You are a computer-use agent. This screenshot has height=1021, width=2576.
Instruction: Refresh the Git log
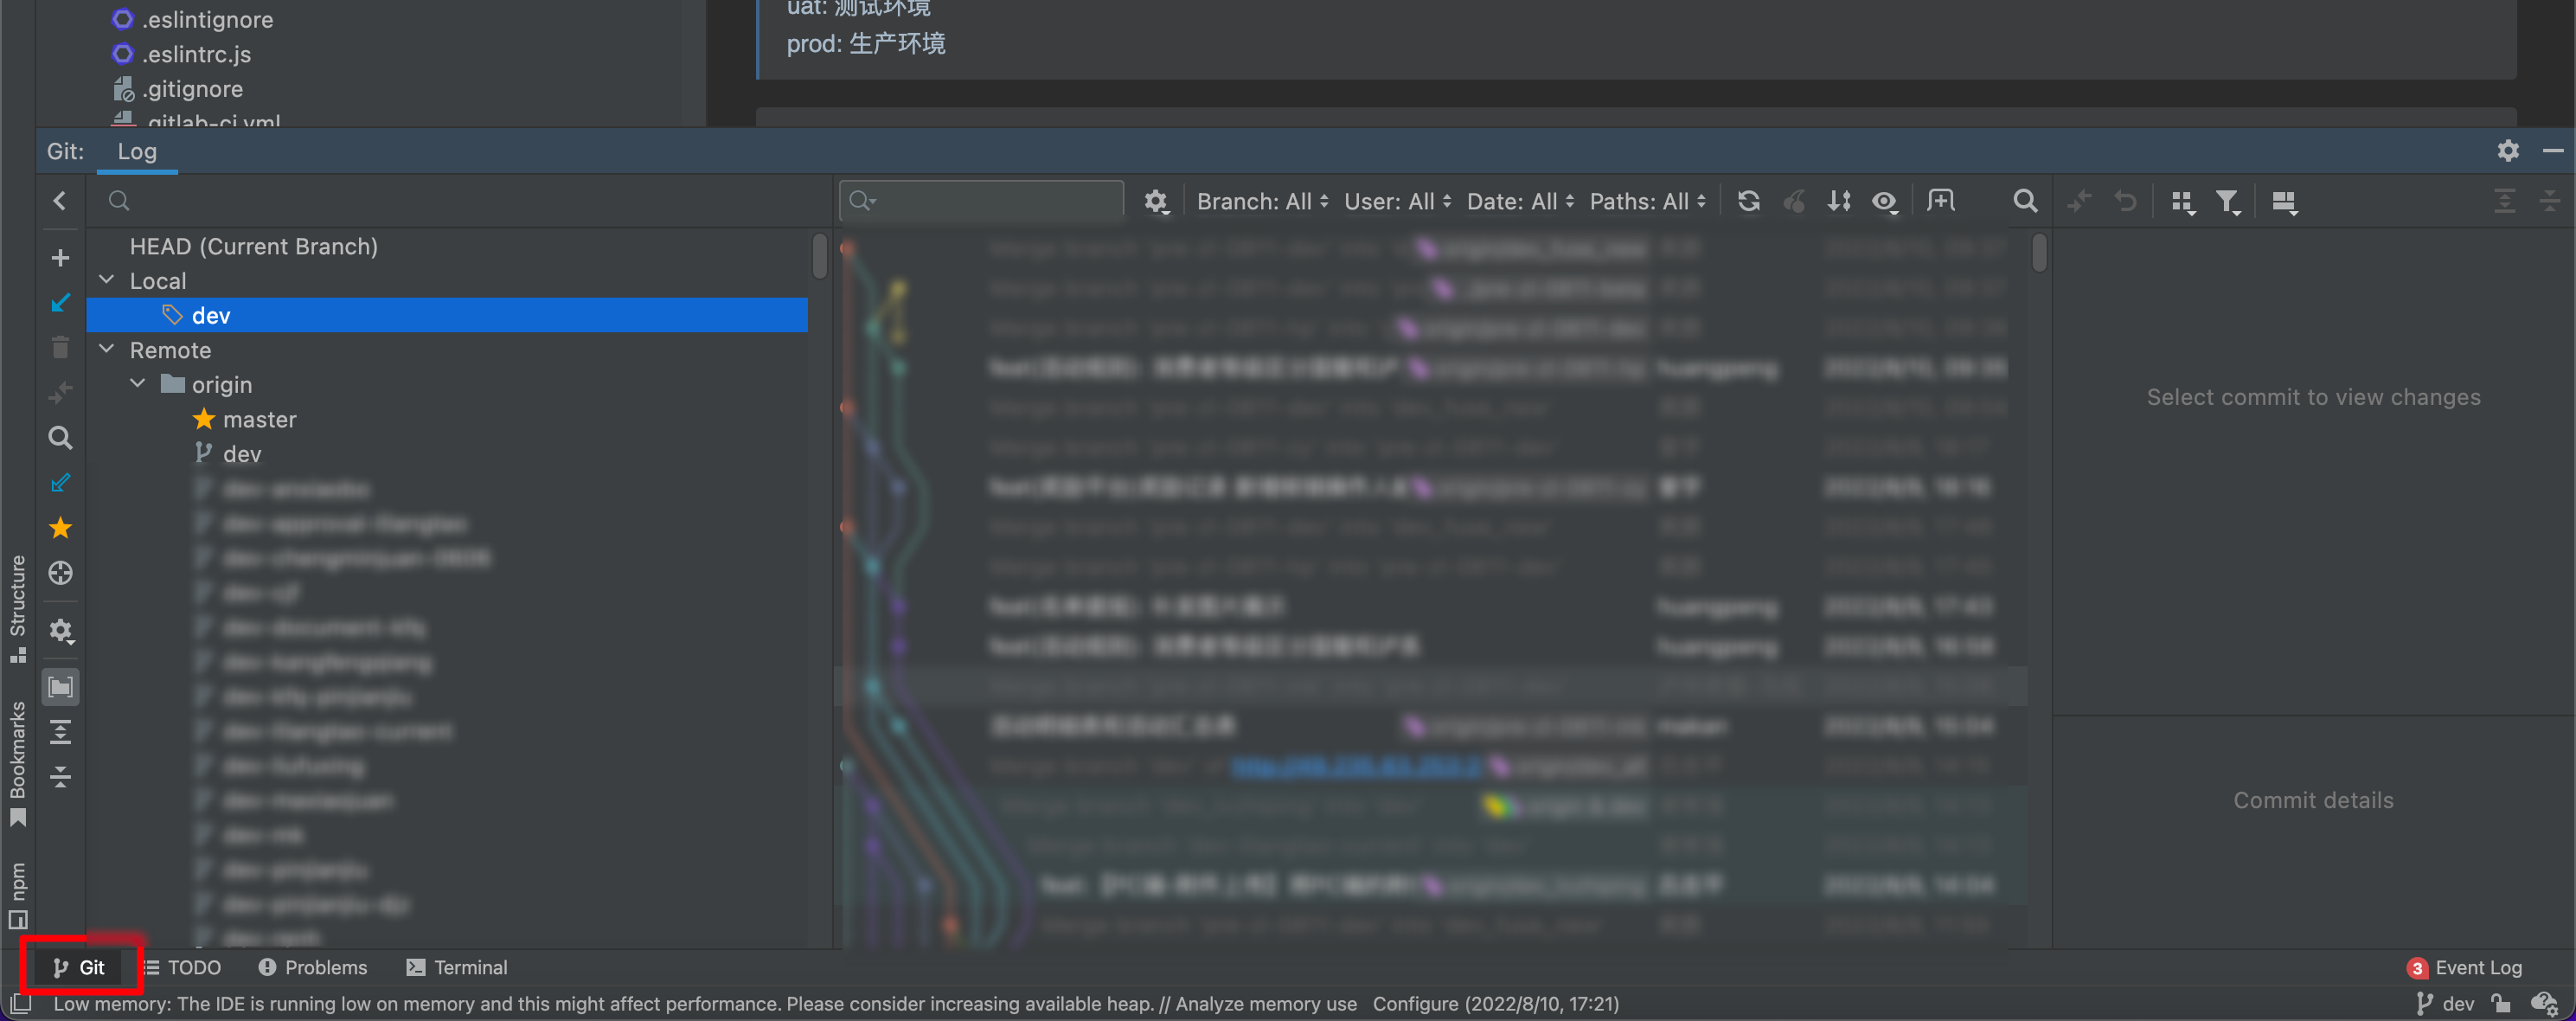(x=1748, y=201)
